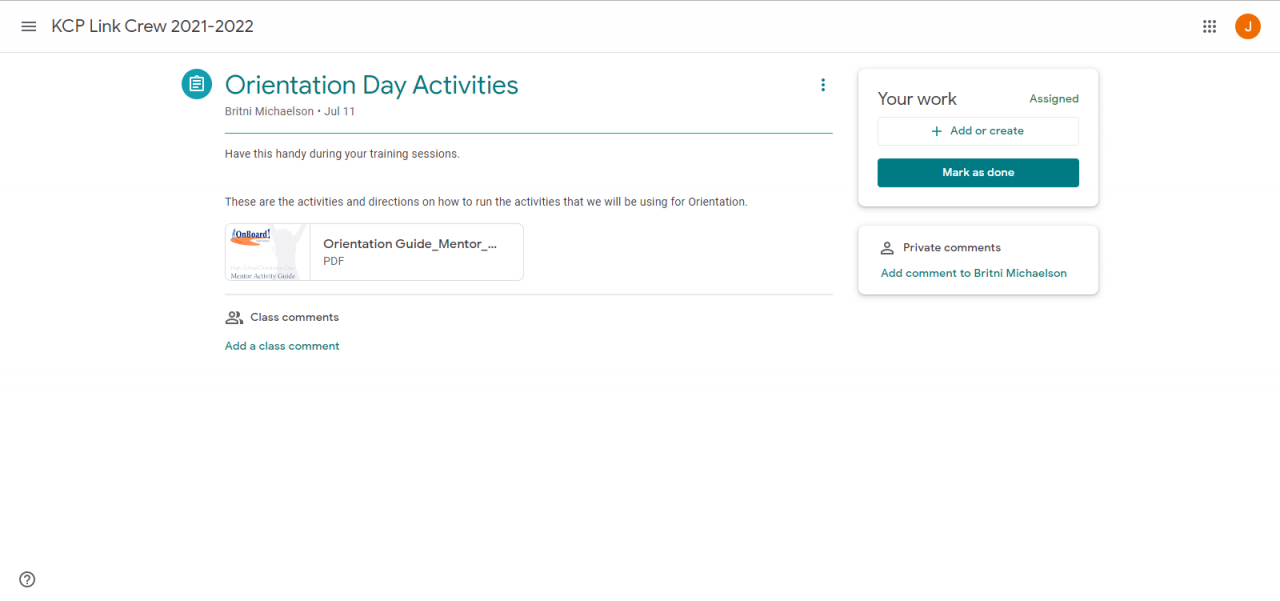This screenshot has height=601, width=1280.
Task: Click the Private comments person icon
Action: pyautogui.click(x=886, y=248)
